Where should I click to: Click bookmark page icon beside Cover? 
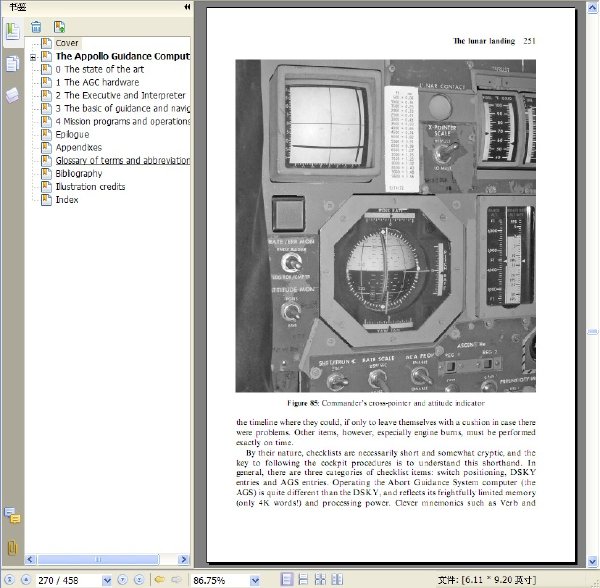coord(46,43)
